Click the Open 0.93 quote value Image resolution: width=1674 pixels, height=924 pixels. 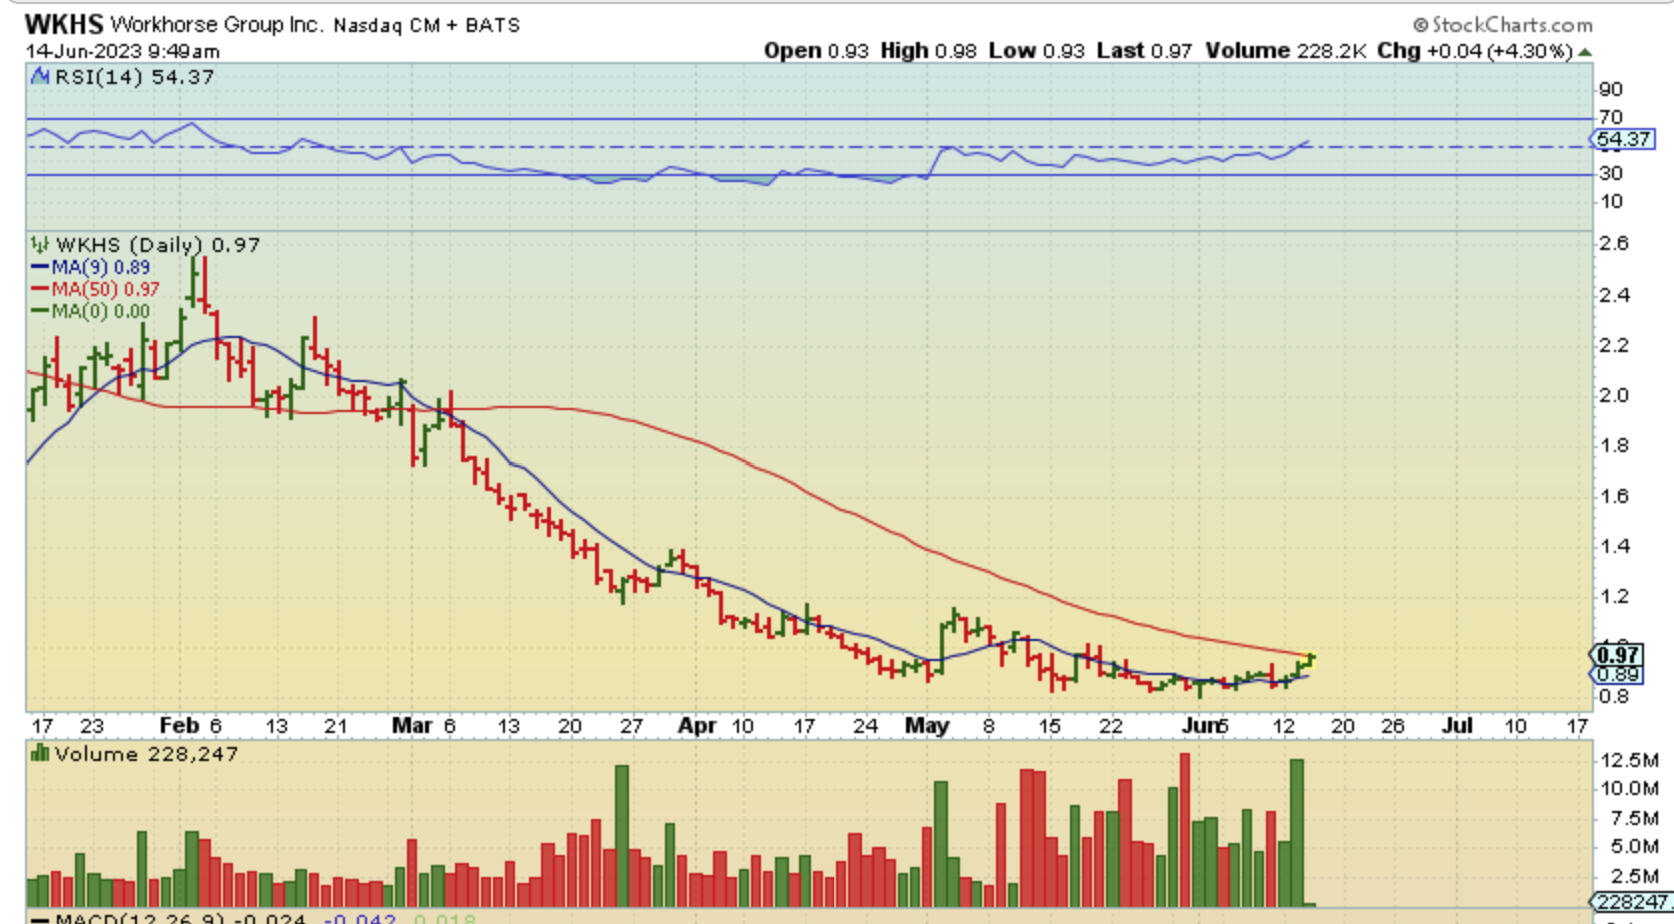point(816,51)
